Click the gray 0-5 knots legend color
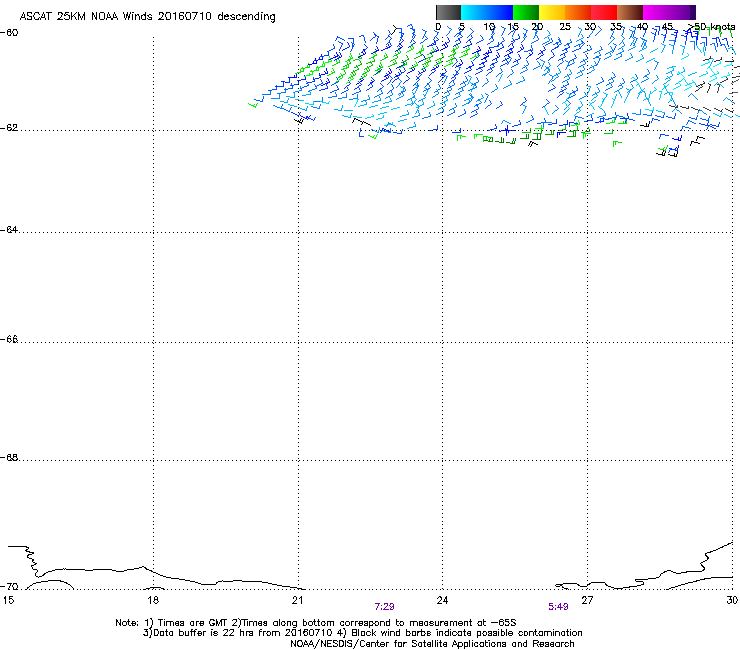 coord(448,12)
